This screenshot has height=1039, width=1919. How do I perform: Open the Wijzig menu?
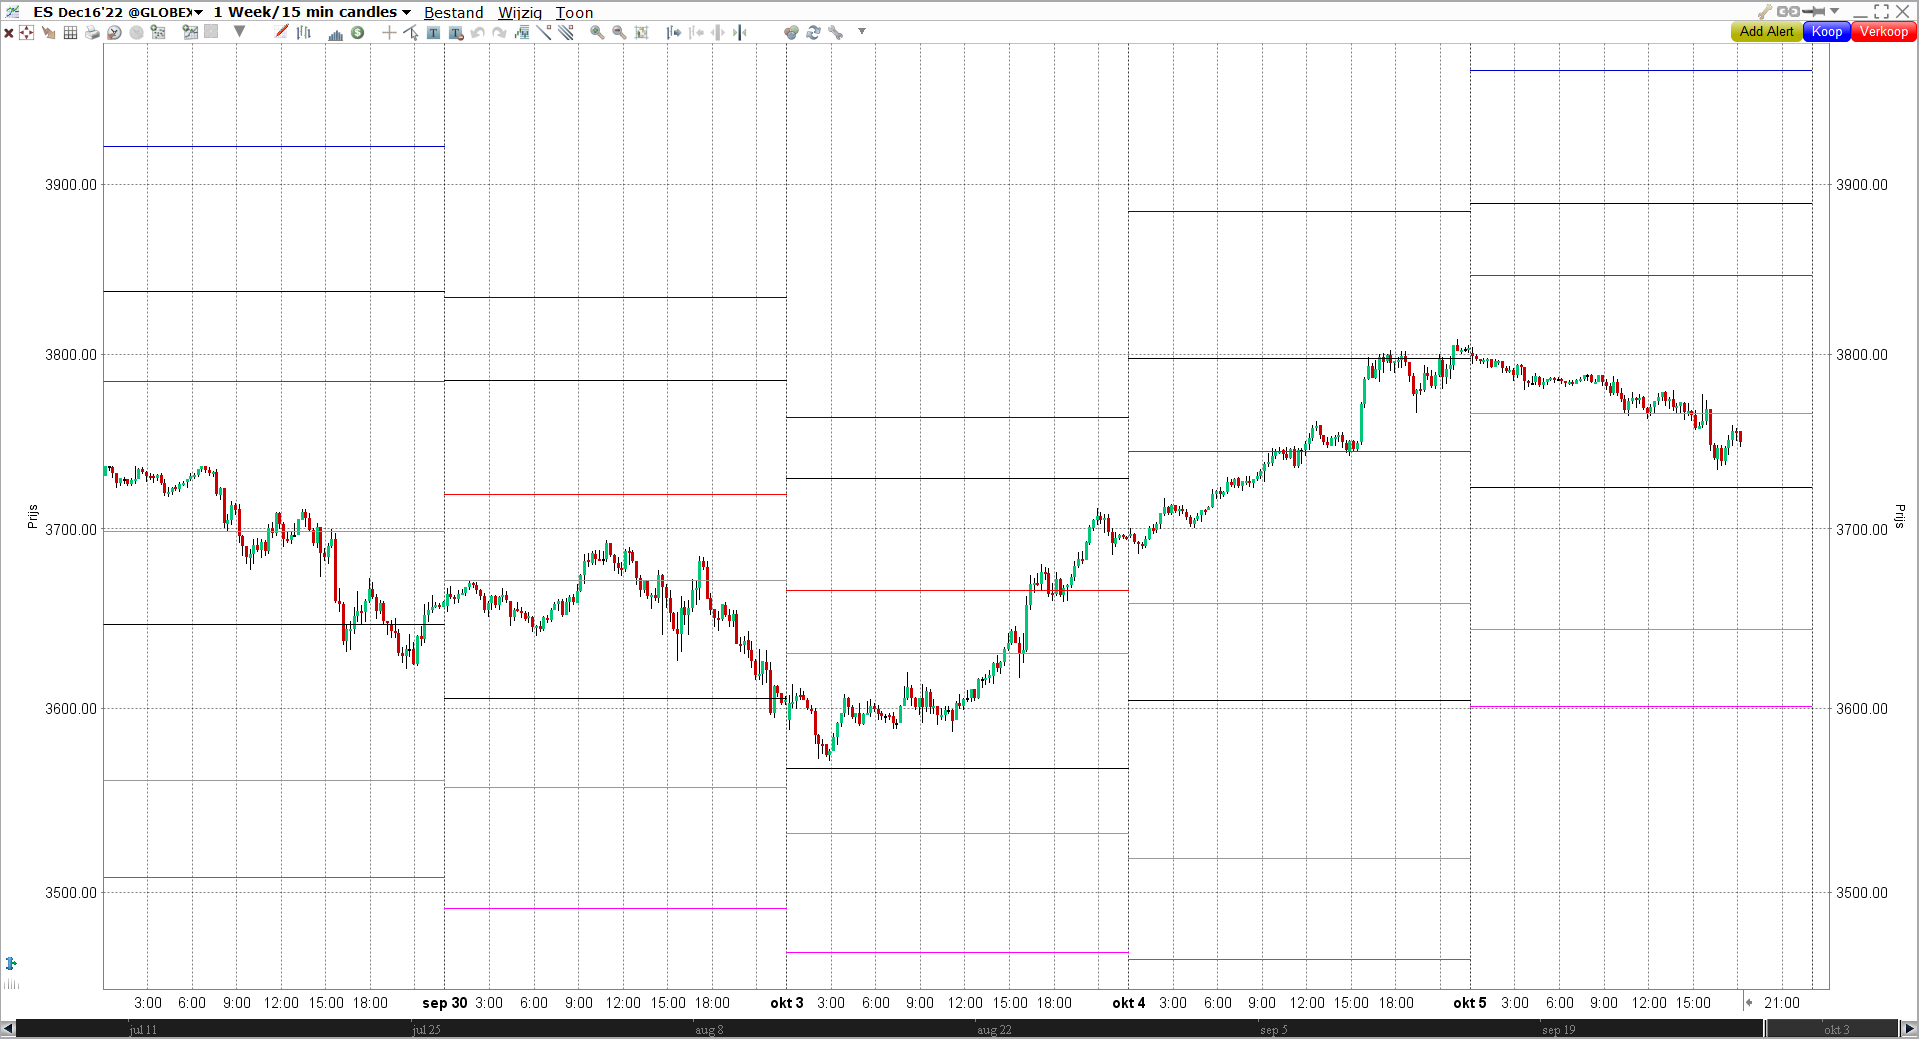tap(520, 12)
